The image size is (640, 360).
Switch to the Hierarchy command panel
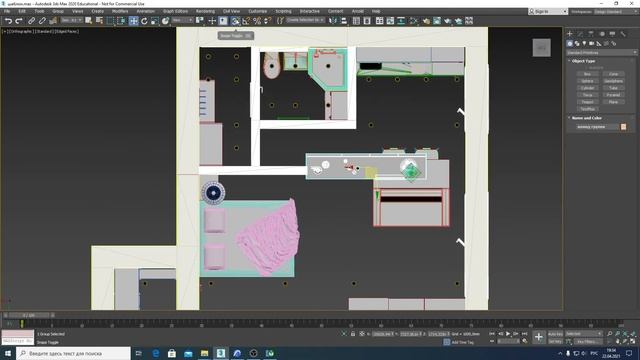[591, 34]
